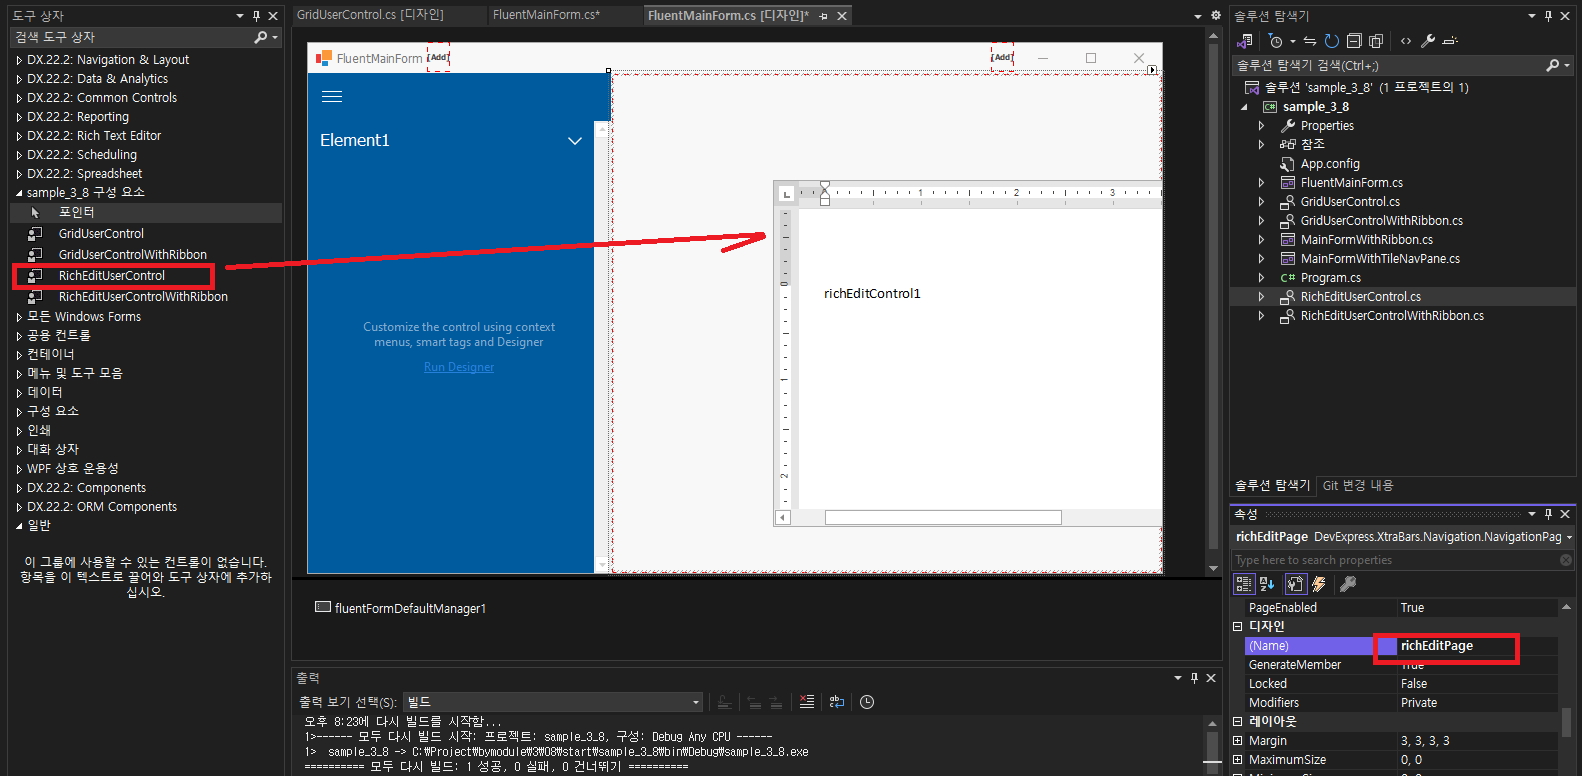Click left Add button on form title bar
Viewport: 1582px width, 776px height.
(438, 57)
